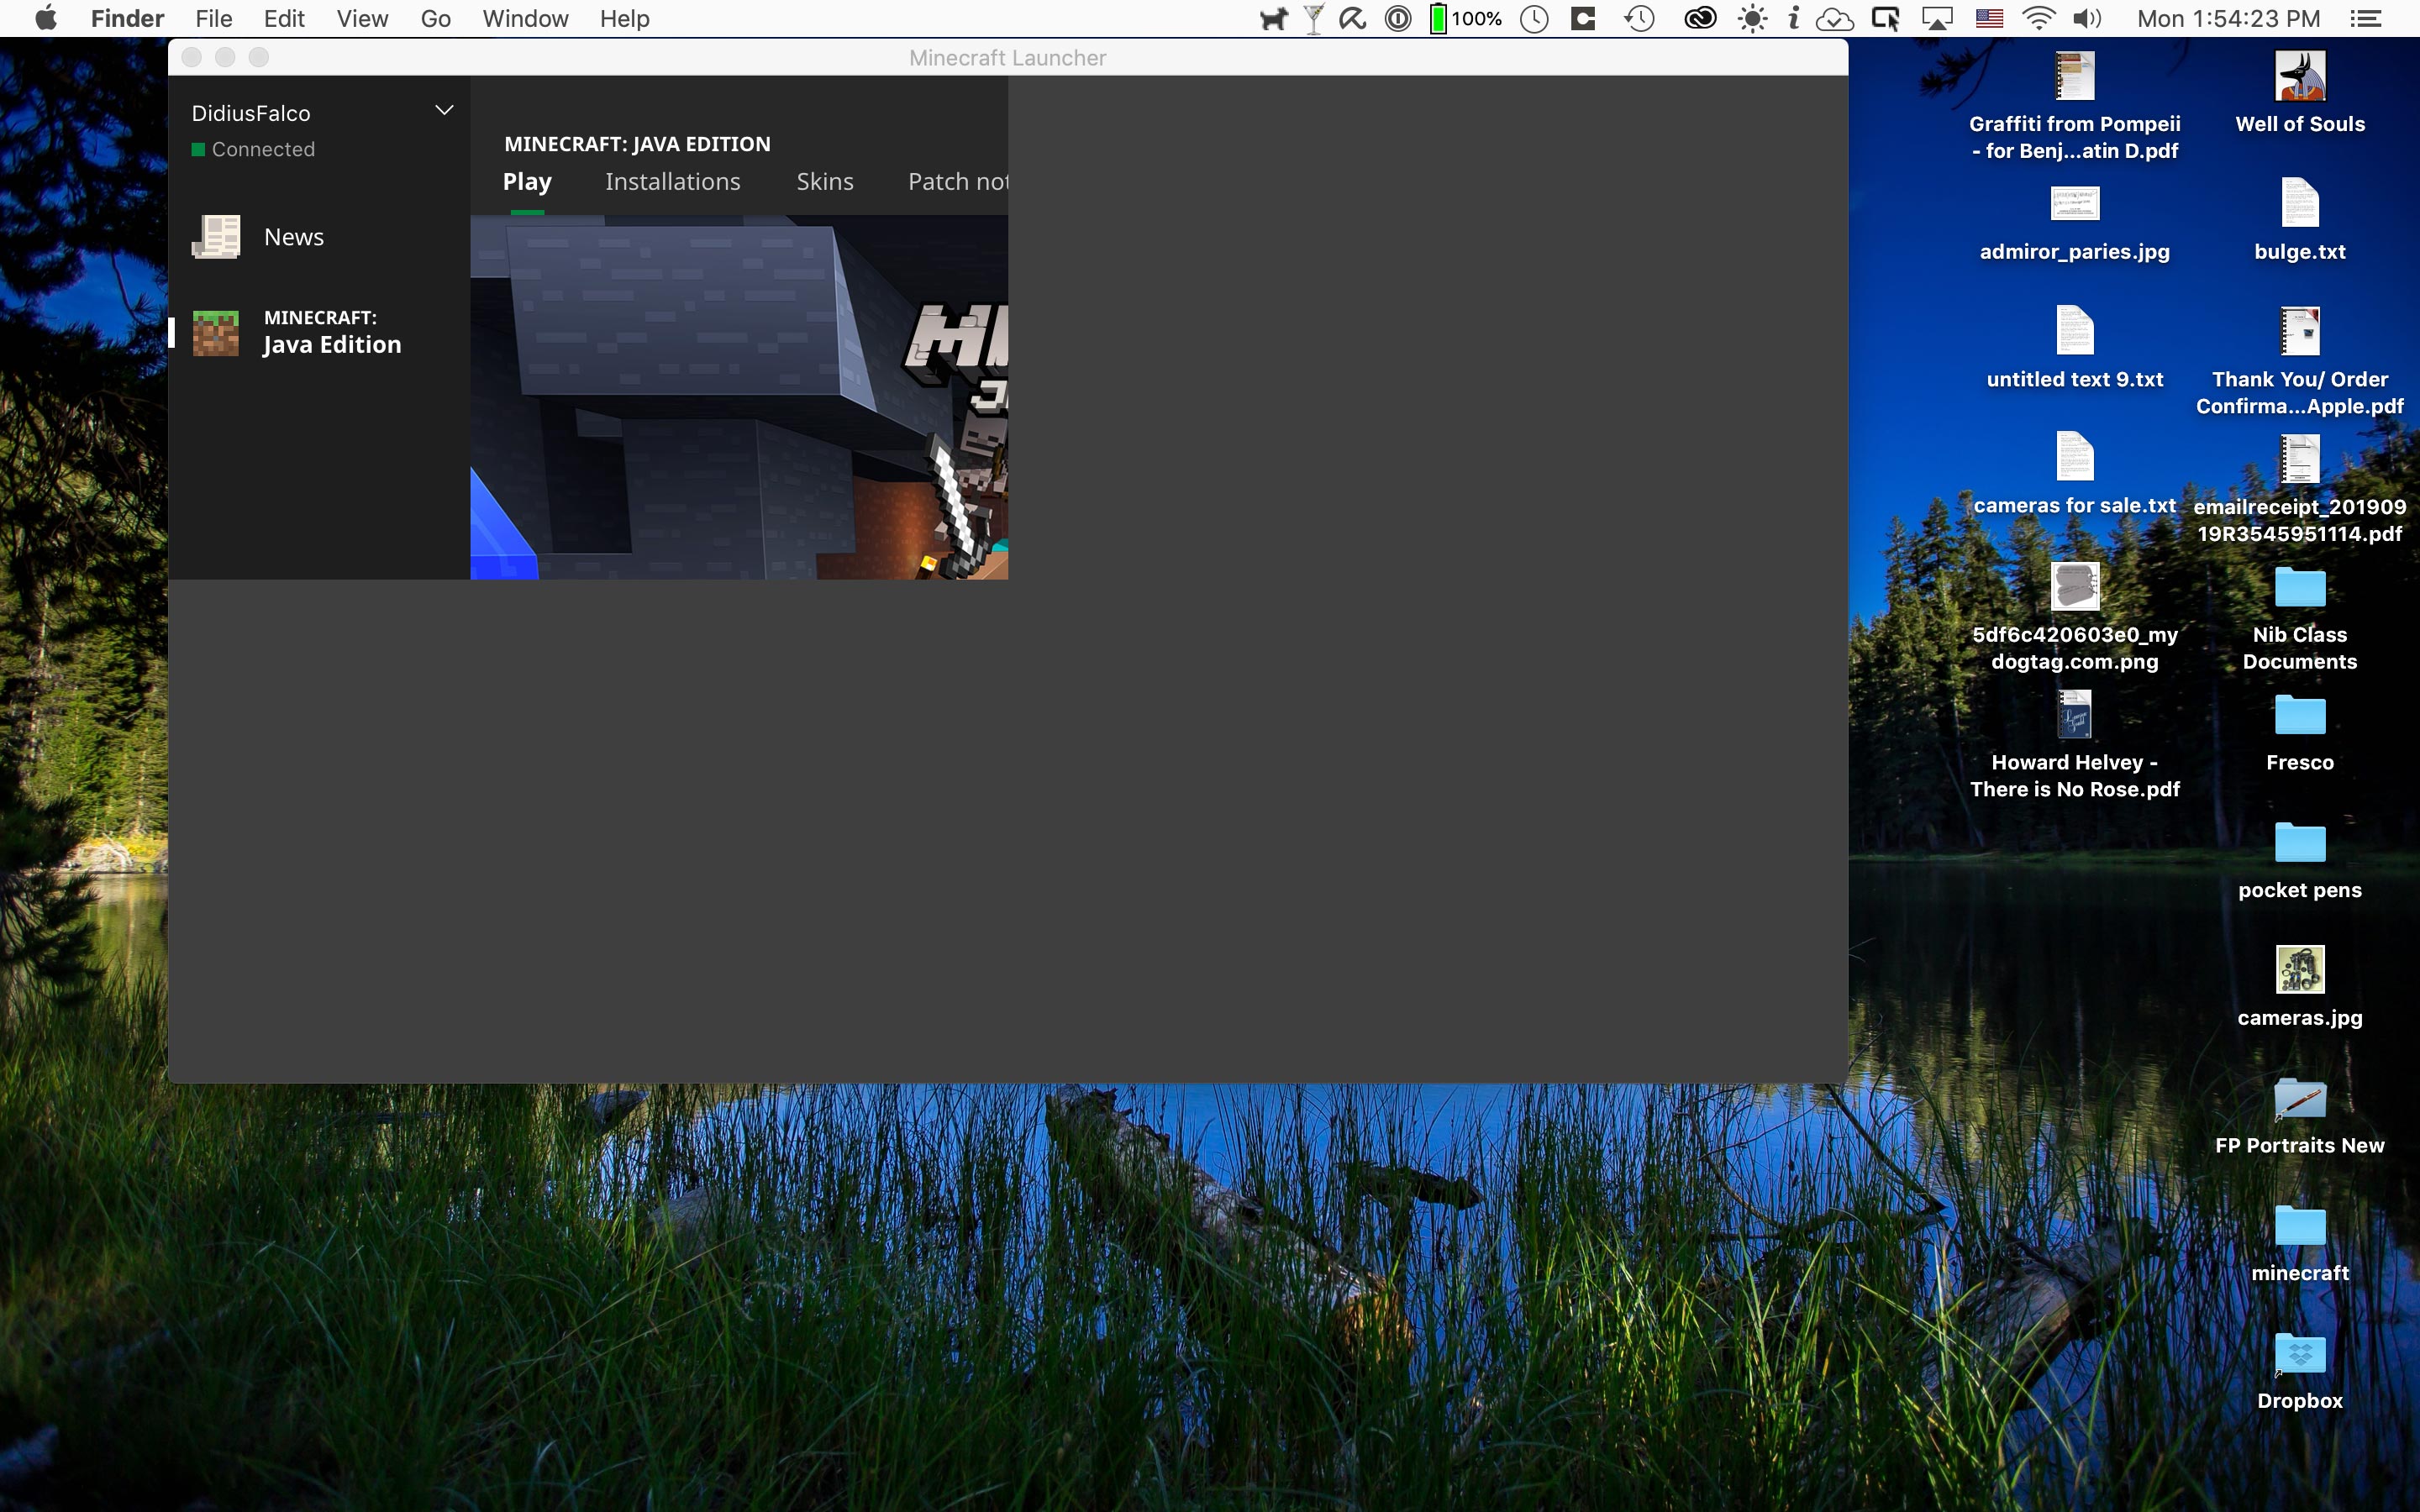Click the News newspaper icon
Screen dimensions: 2420x1512
tap(216, 237)
